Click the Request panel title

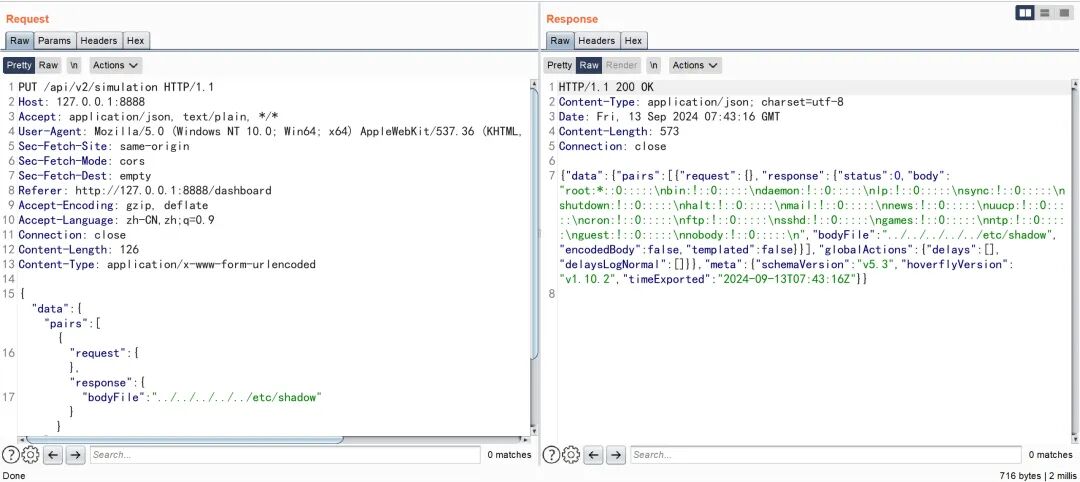click(28, 19)
